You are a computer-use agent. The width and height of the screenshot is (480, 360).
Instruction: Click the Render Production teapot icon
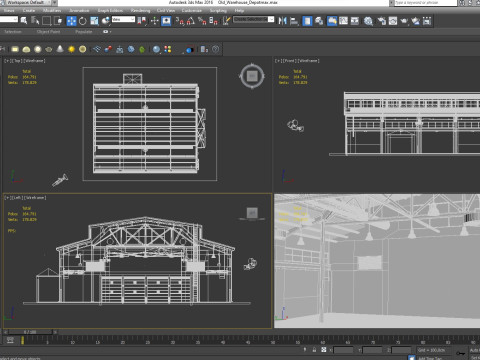coord(404,21)
